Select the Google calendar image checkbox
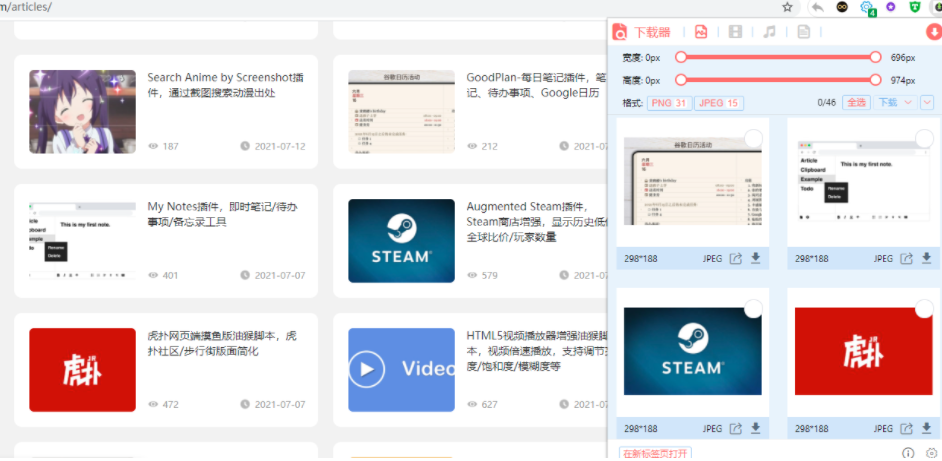 [753, 139]
